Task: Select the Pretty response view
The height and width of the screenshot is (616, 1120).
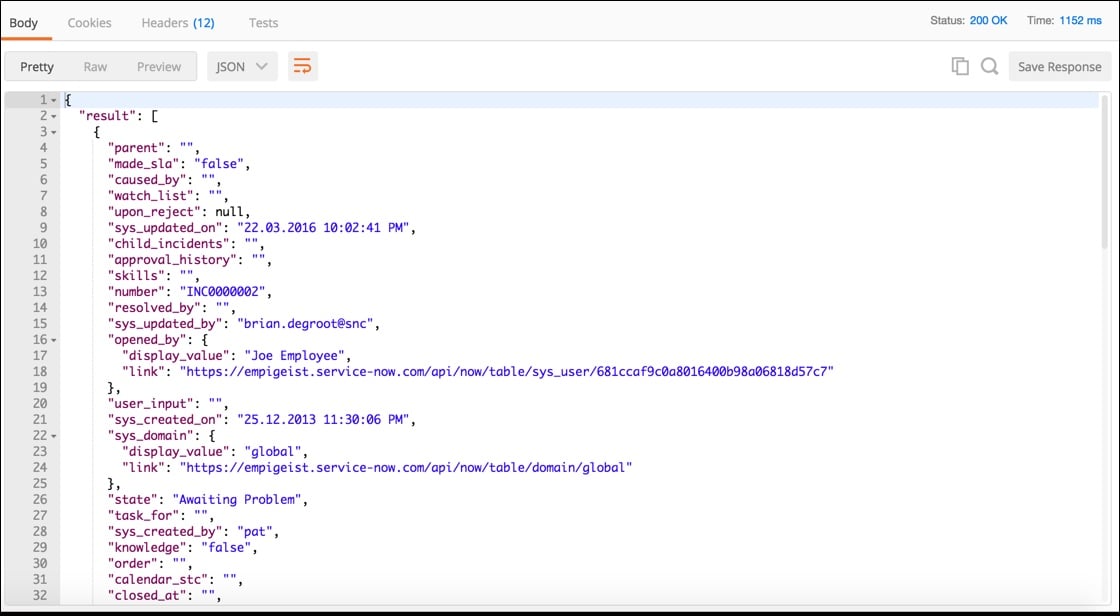Action: pos(36,66)
